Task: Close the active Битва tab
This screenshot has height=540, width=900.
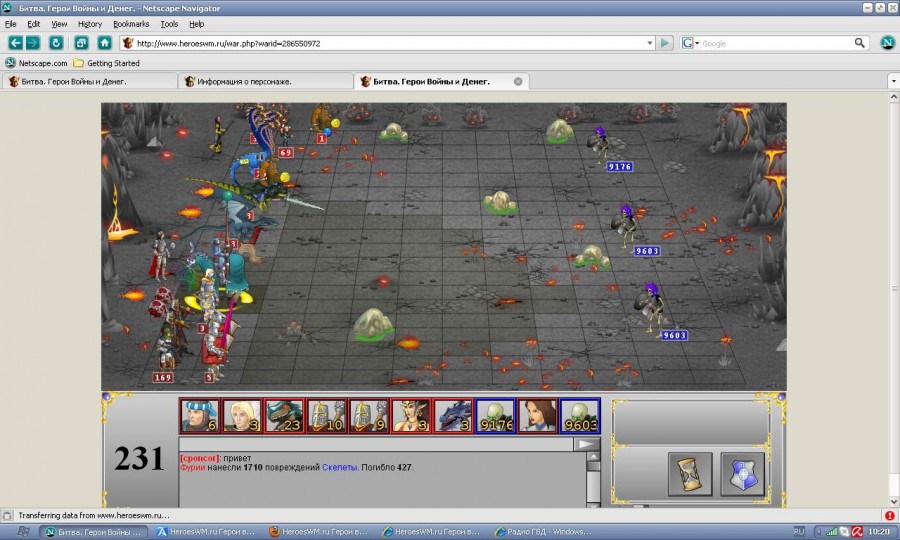Action: [518, 81]
